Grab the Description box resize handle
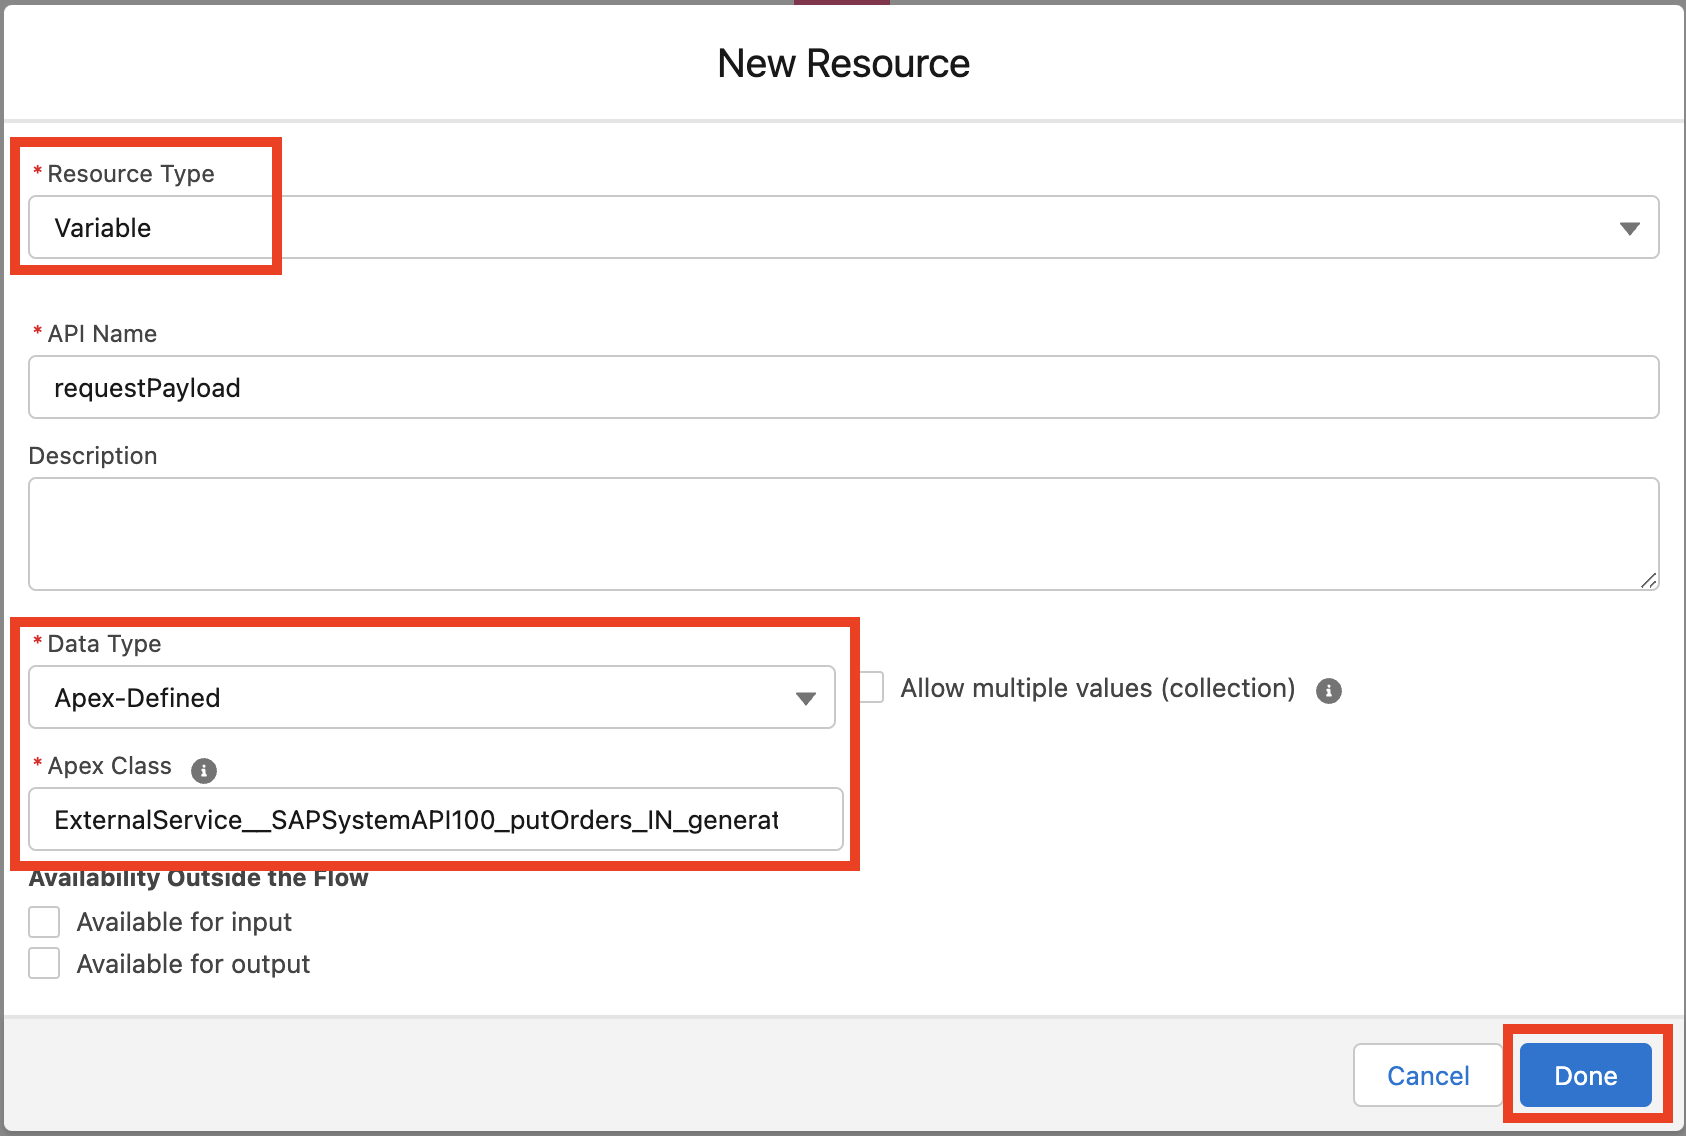Viewport: 1686px width, 1136px height. coord(1648,580)
